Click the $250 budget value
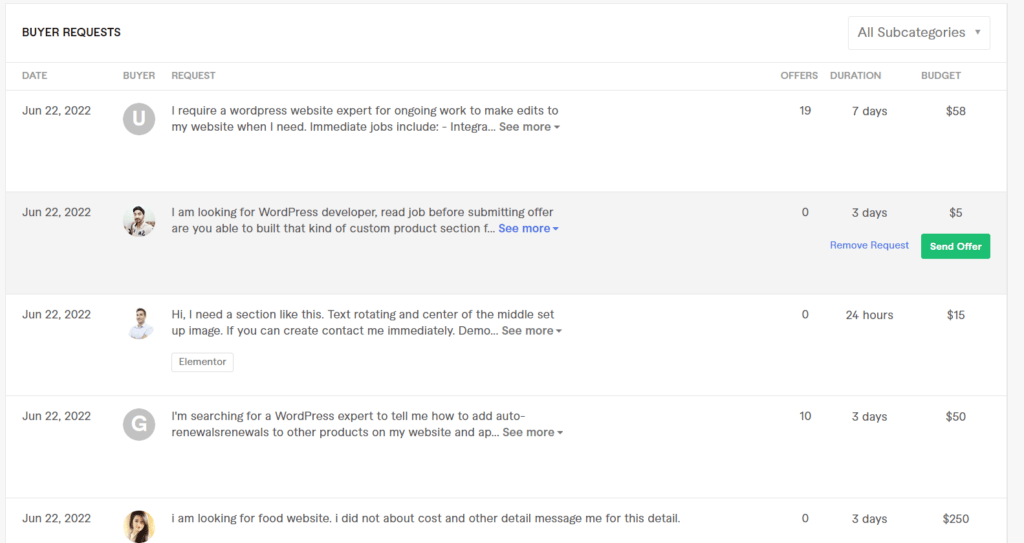1024x543 pixels. pos(955,519)
